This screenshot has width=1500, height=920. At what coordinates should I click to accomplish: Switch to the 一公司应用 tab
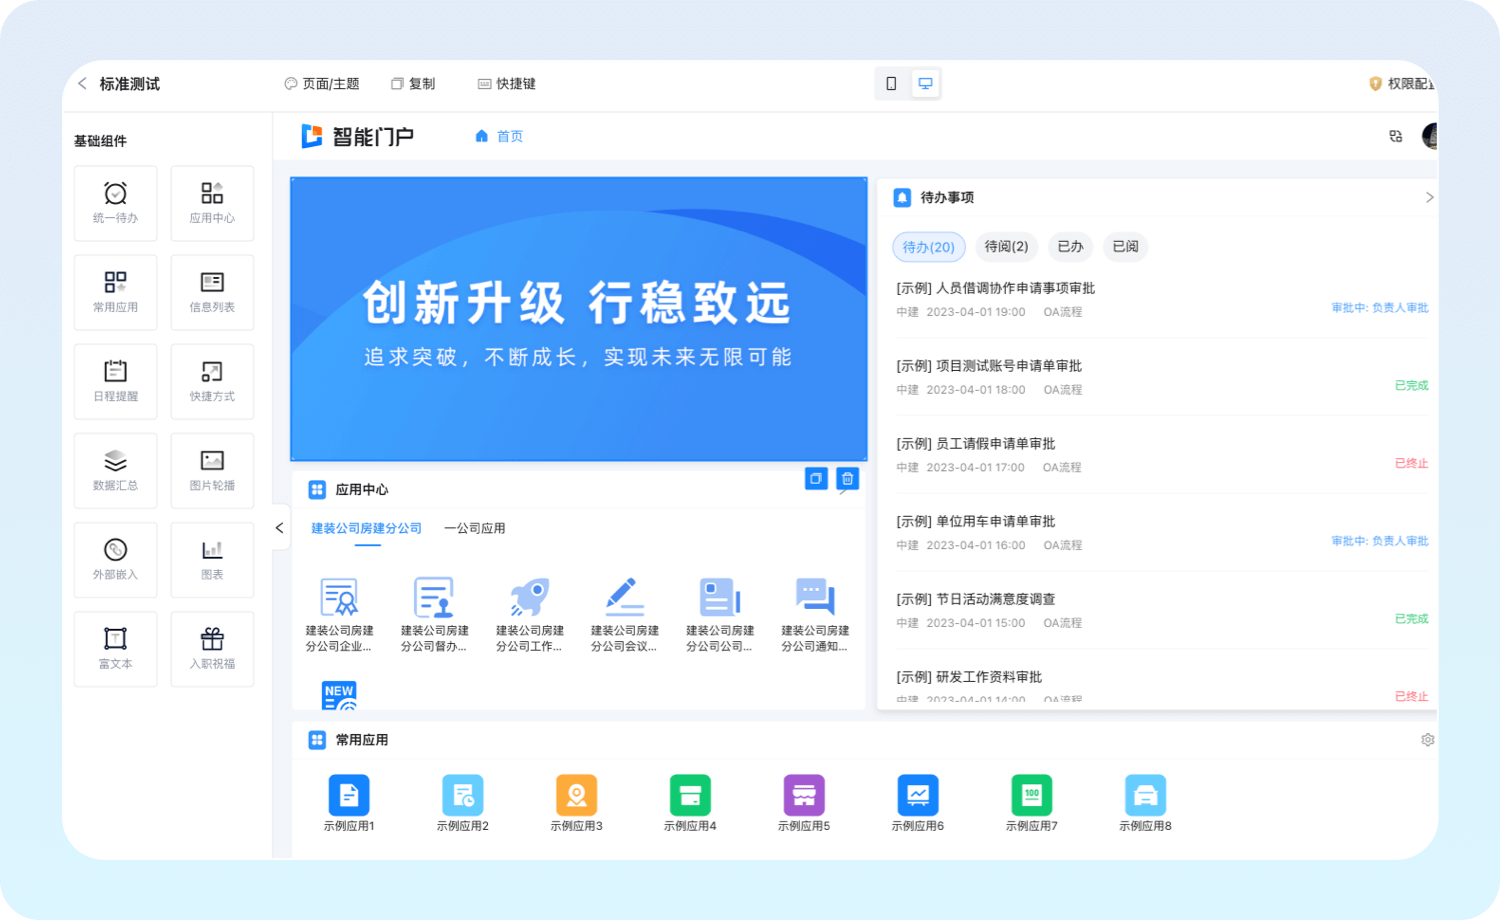(x=475, y=528)
